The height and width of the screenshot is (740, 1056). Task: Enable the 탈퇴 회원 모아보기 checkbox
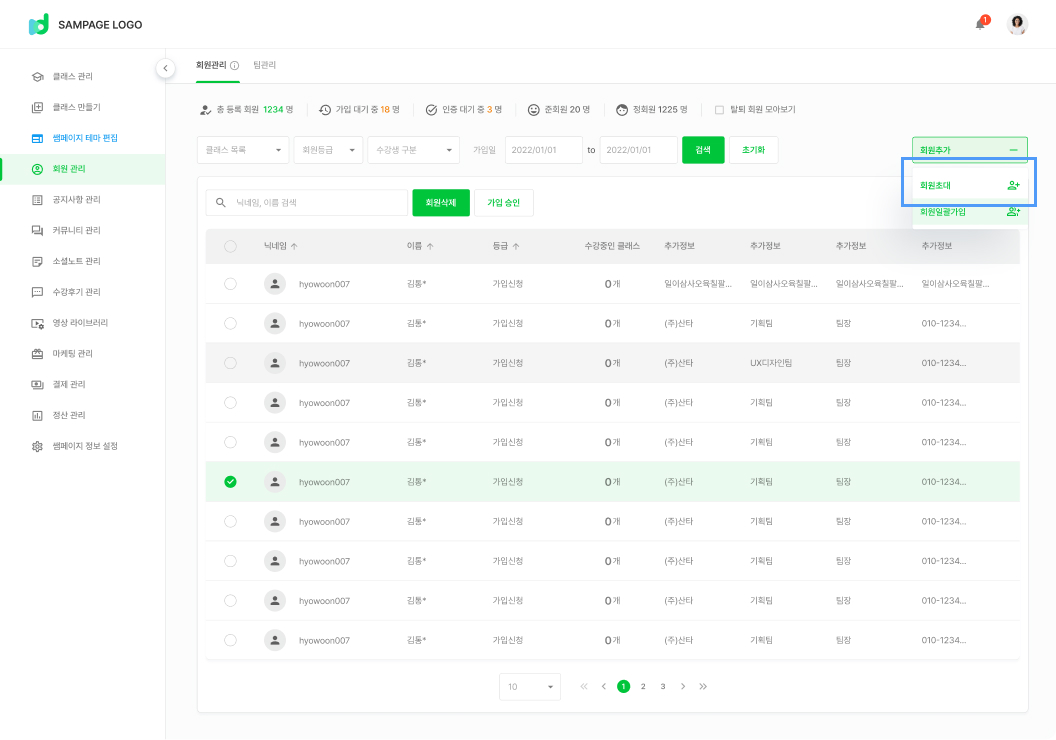[x=719, y=110]
